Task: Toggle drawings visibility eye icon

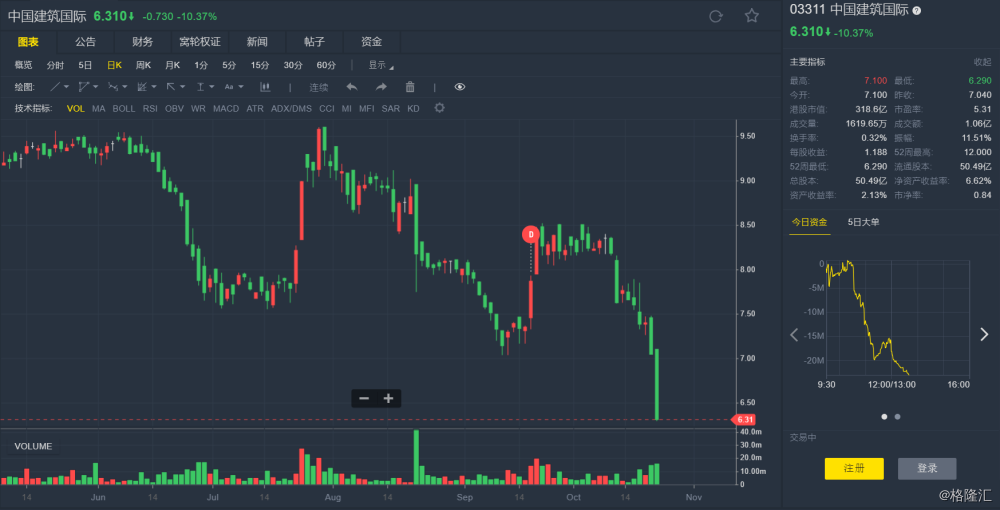Action: (x=460, y=87)
